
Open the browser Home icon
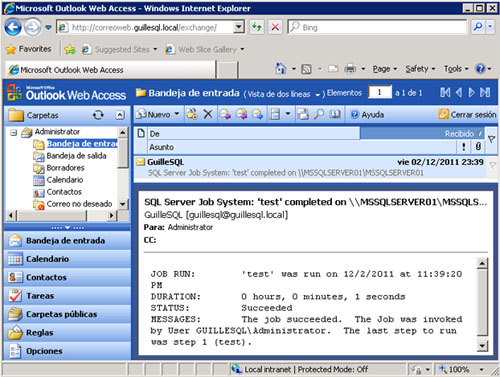[x=280, y=69]
